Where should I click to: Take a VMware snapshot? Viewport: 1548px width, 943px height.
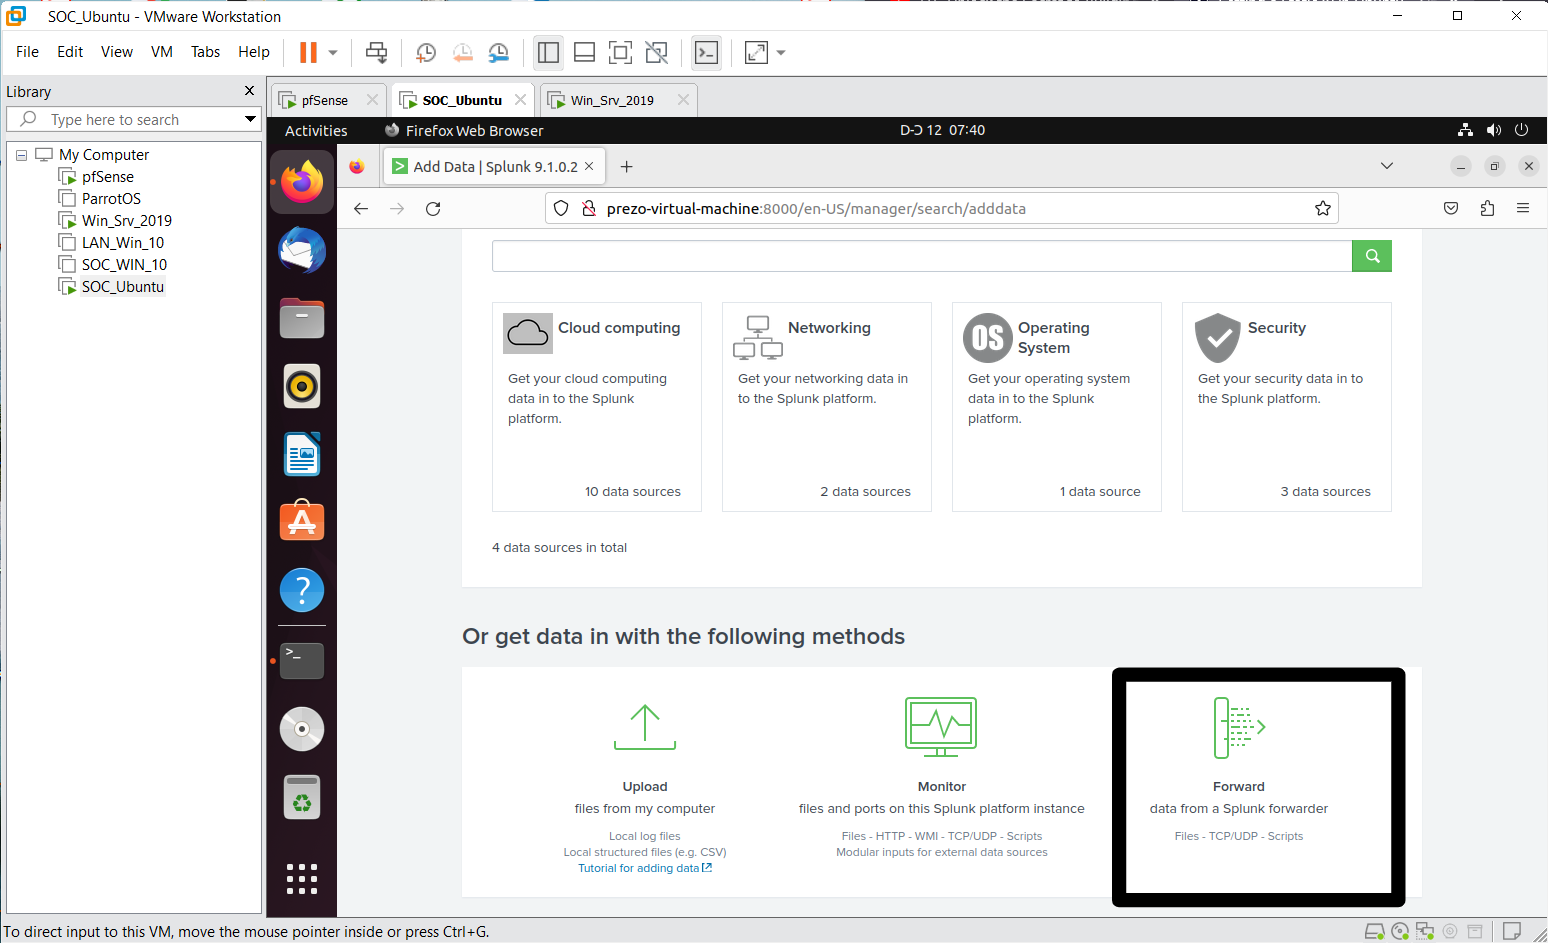(x=426, y=52)
